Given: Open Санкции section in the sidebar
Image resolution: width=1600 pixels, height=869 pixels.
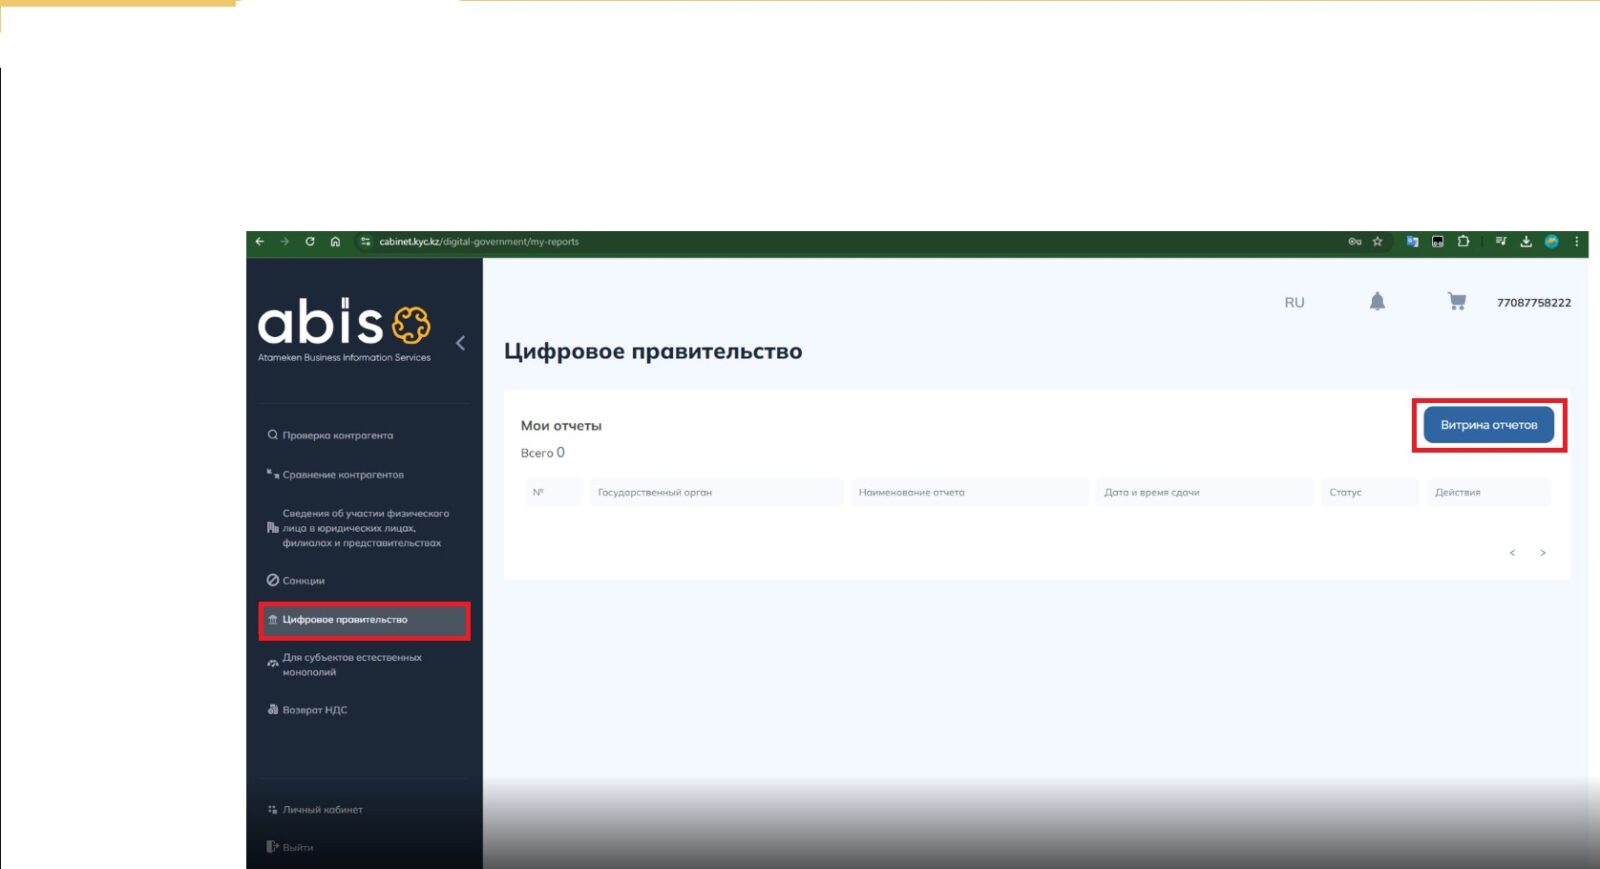Looking at the screenshot, I should pyautogui.click(x=303, y=581).
